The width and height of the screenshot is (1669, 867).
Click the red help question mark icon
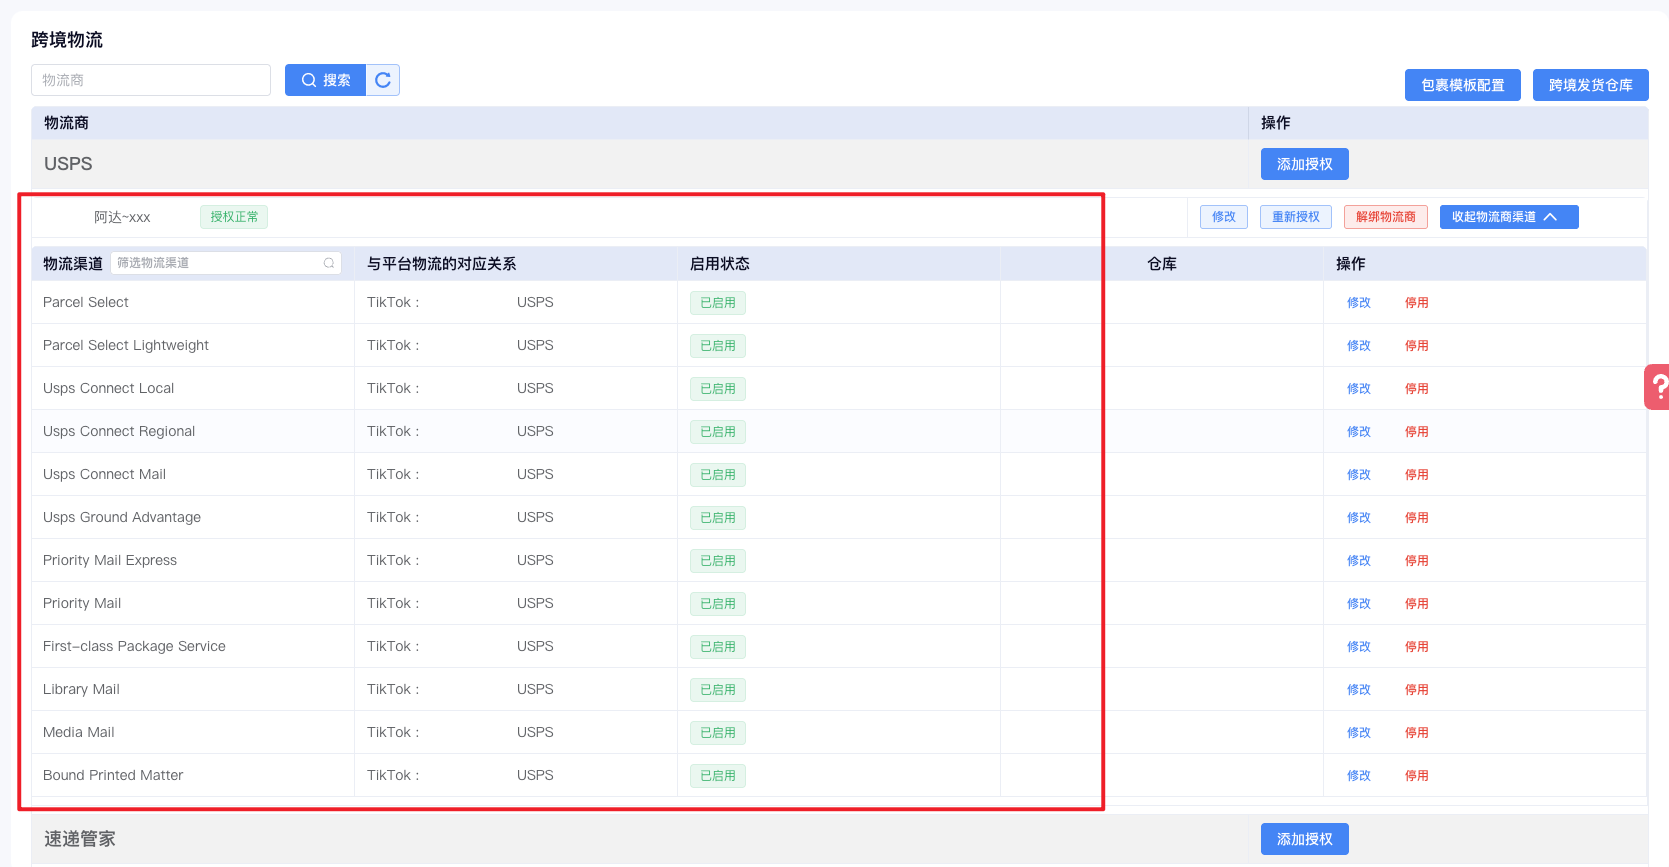(x=1658, y=386)
